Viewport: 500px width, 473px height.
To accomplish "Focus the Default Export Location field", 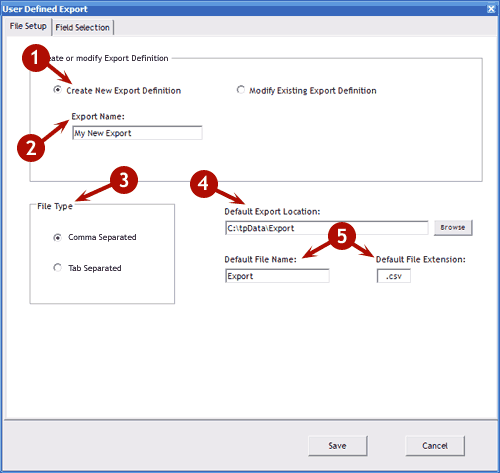I will tap(326, 228).
